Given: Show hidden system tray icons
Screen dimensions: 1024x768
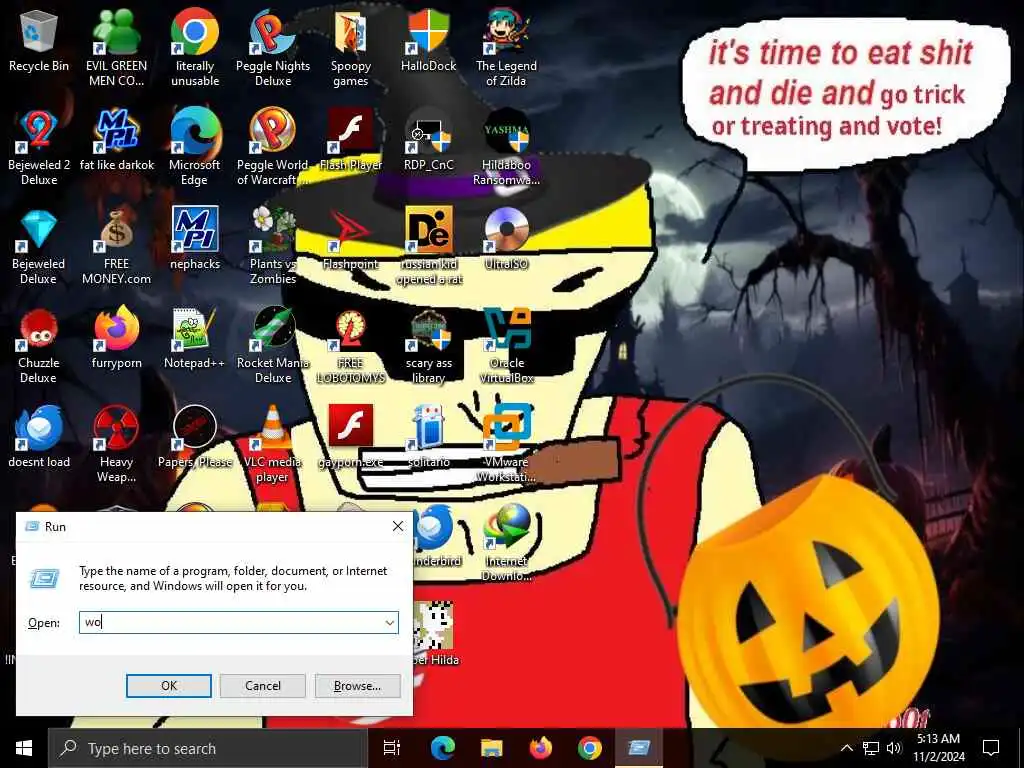Looking at the screenshot, I should click(846, 748).
